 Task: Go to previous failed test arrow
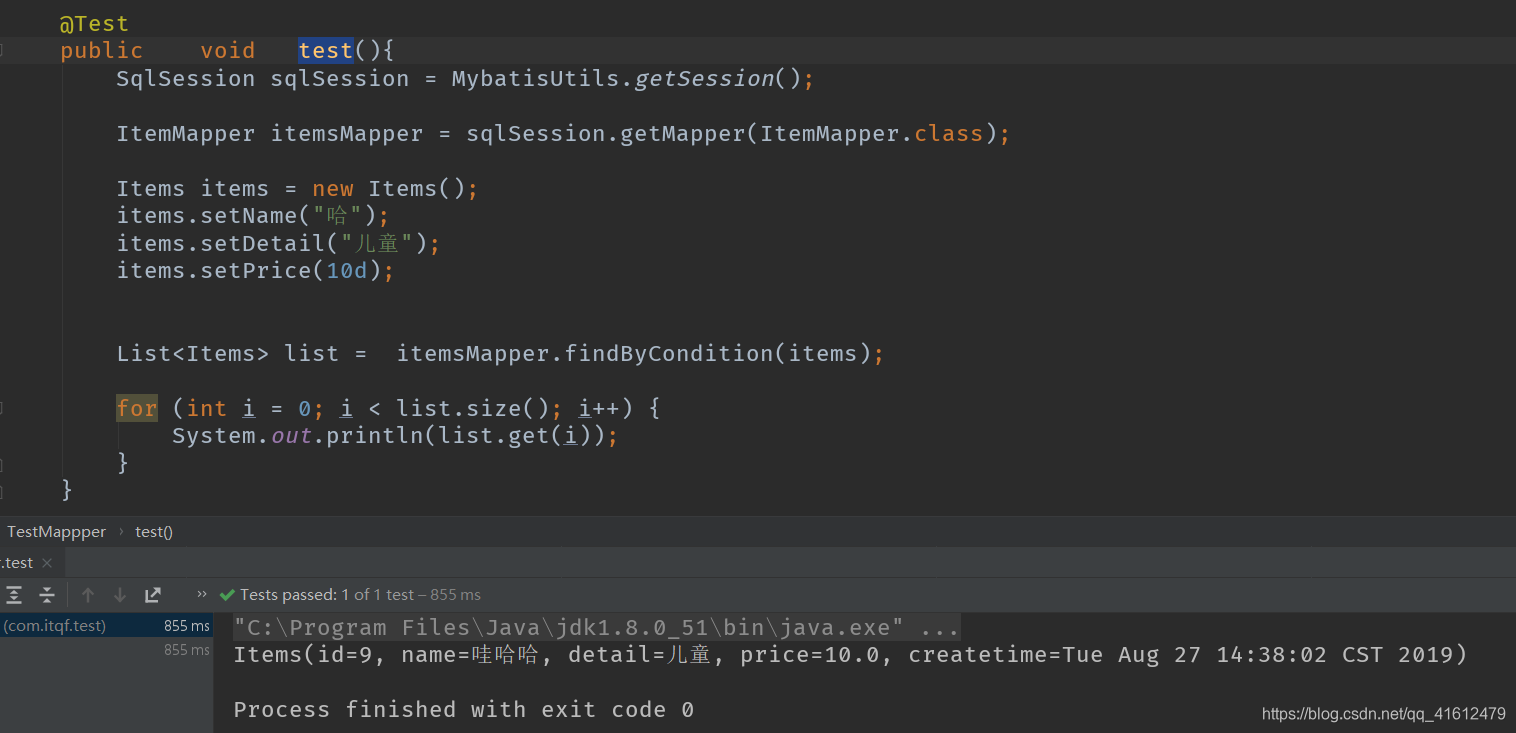coord(88,595)
